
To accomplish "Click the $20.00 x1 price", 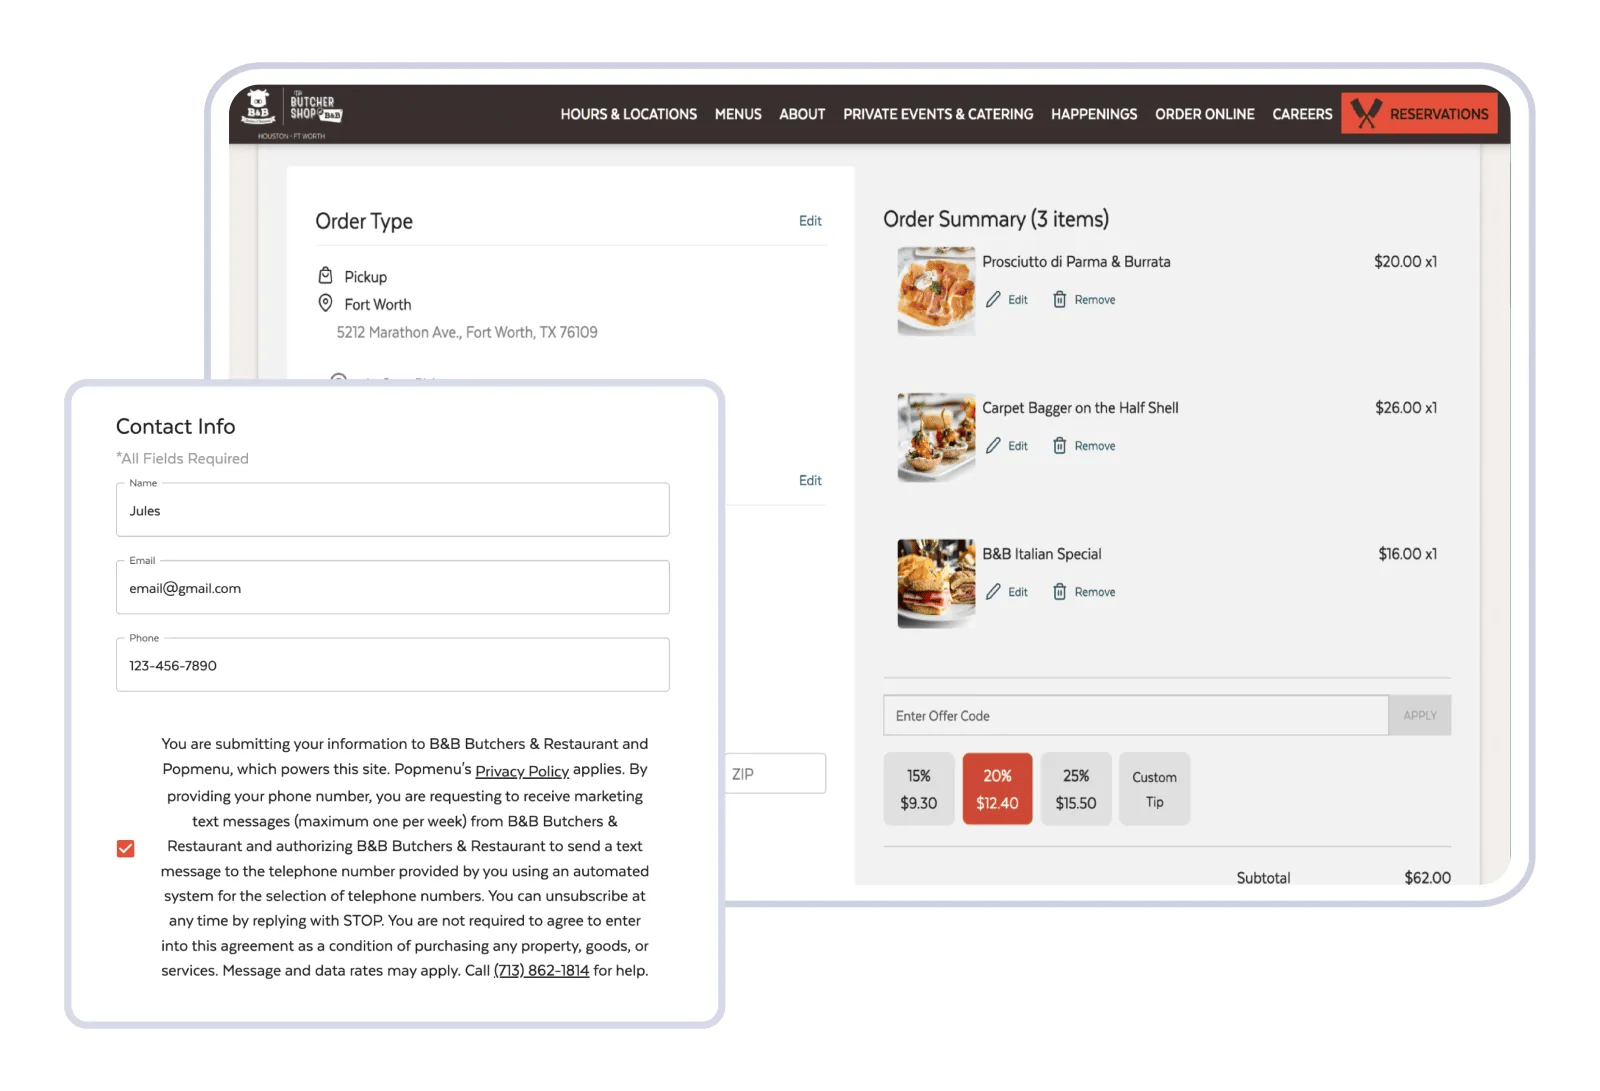I will pos(1405,261).
